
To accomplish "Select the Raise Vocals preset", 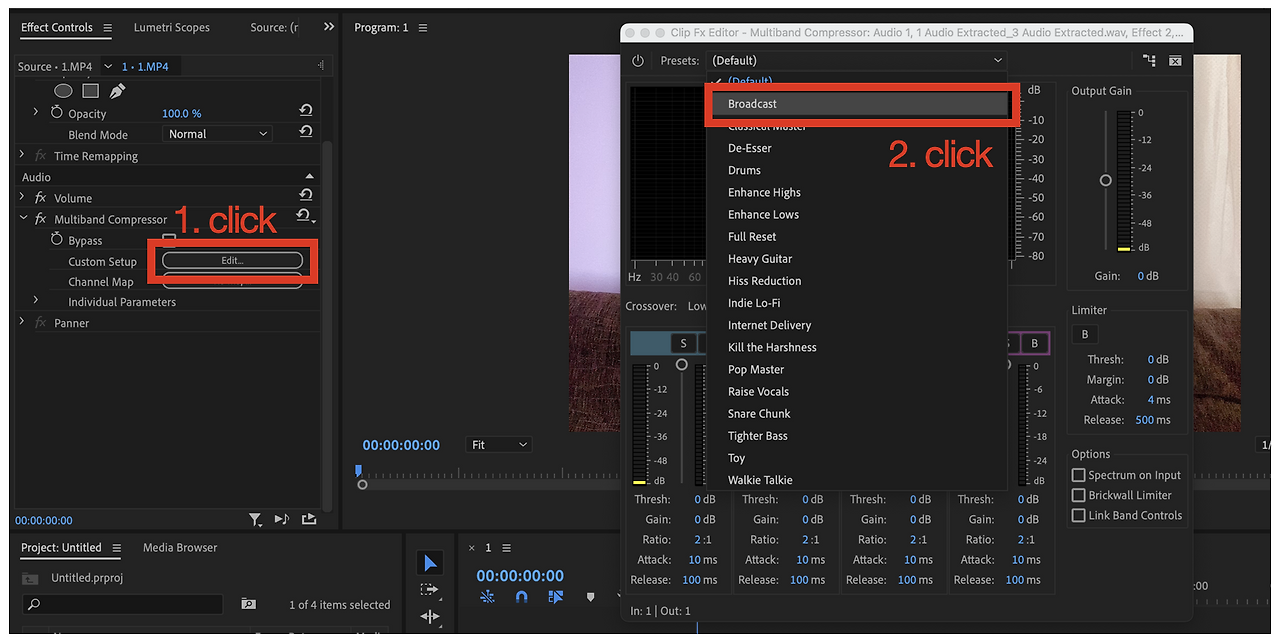I will click(x=857, y=391).
